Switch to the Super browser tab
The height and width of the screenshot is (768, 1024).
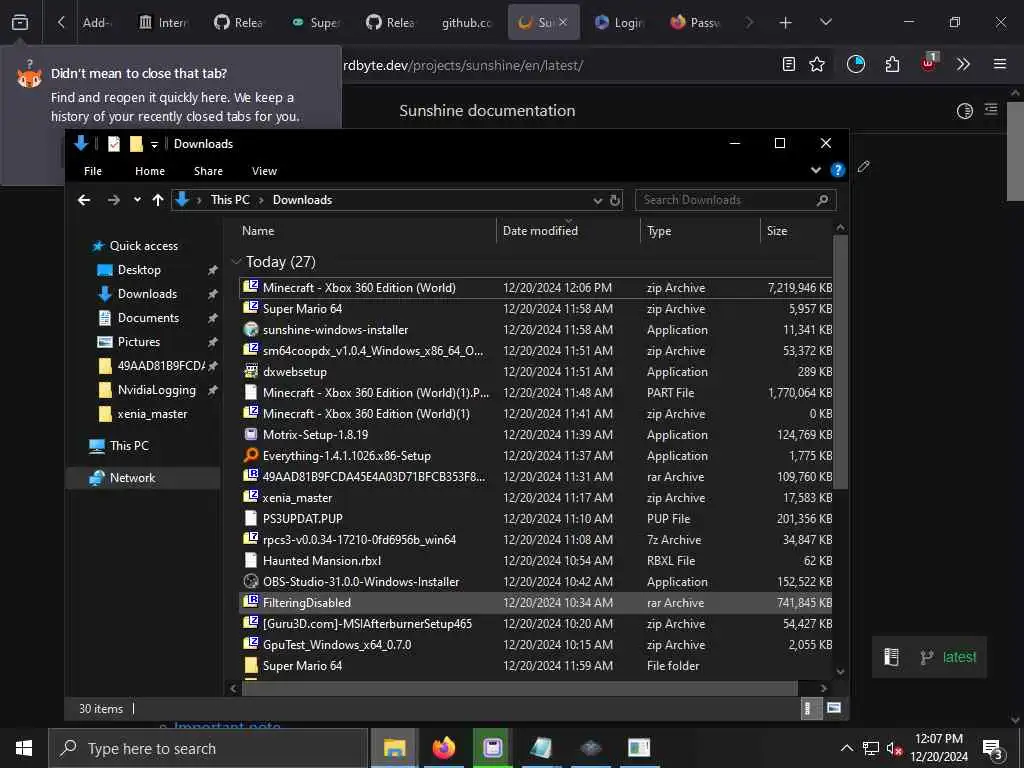tap(315, 22)
